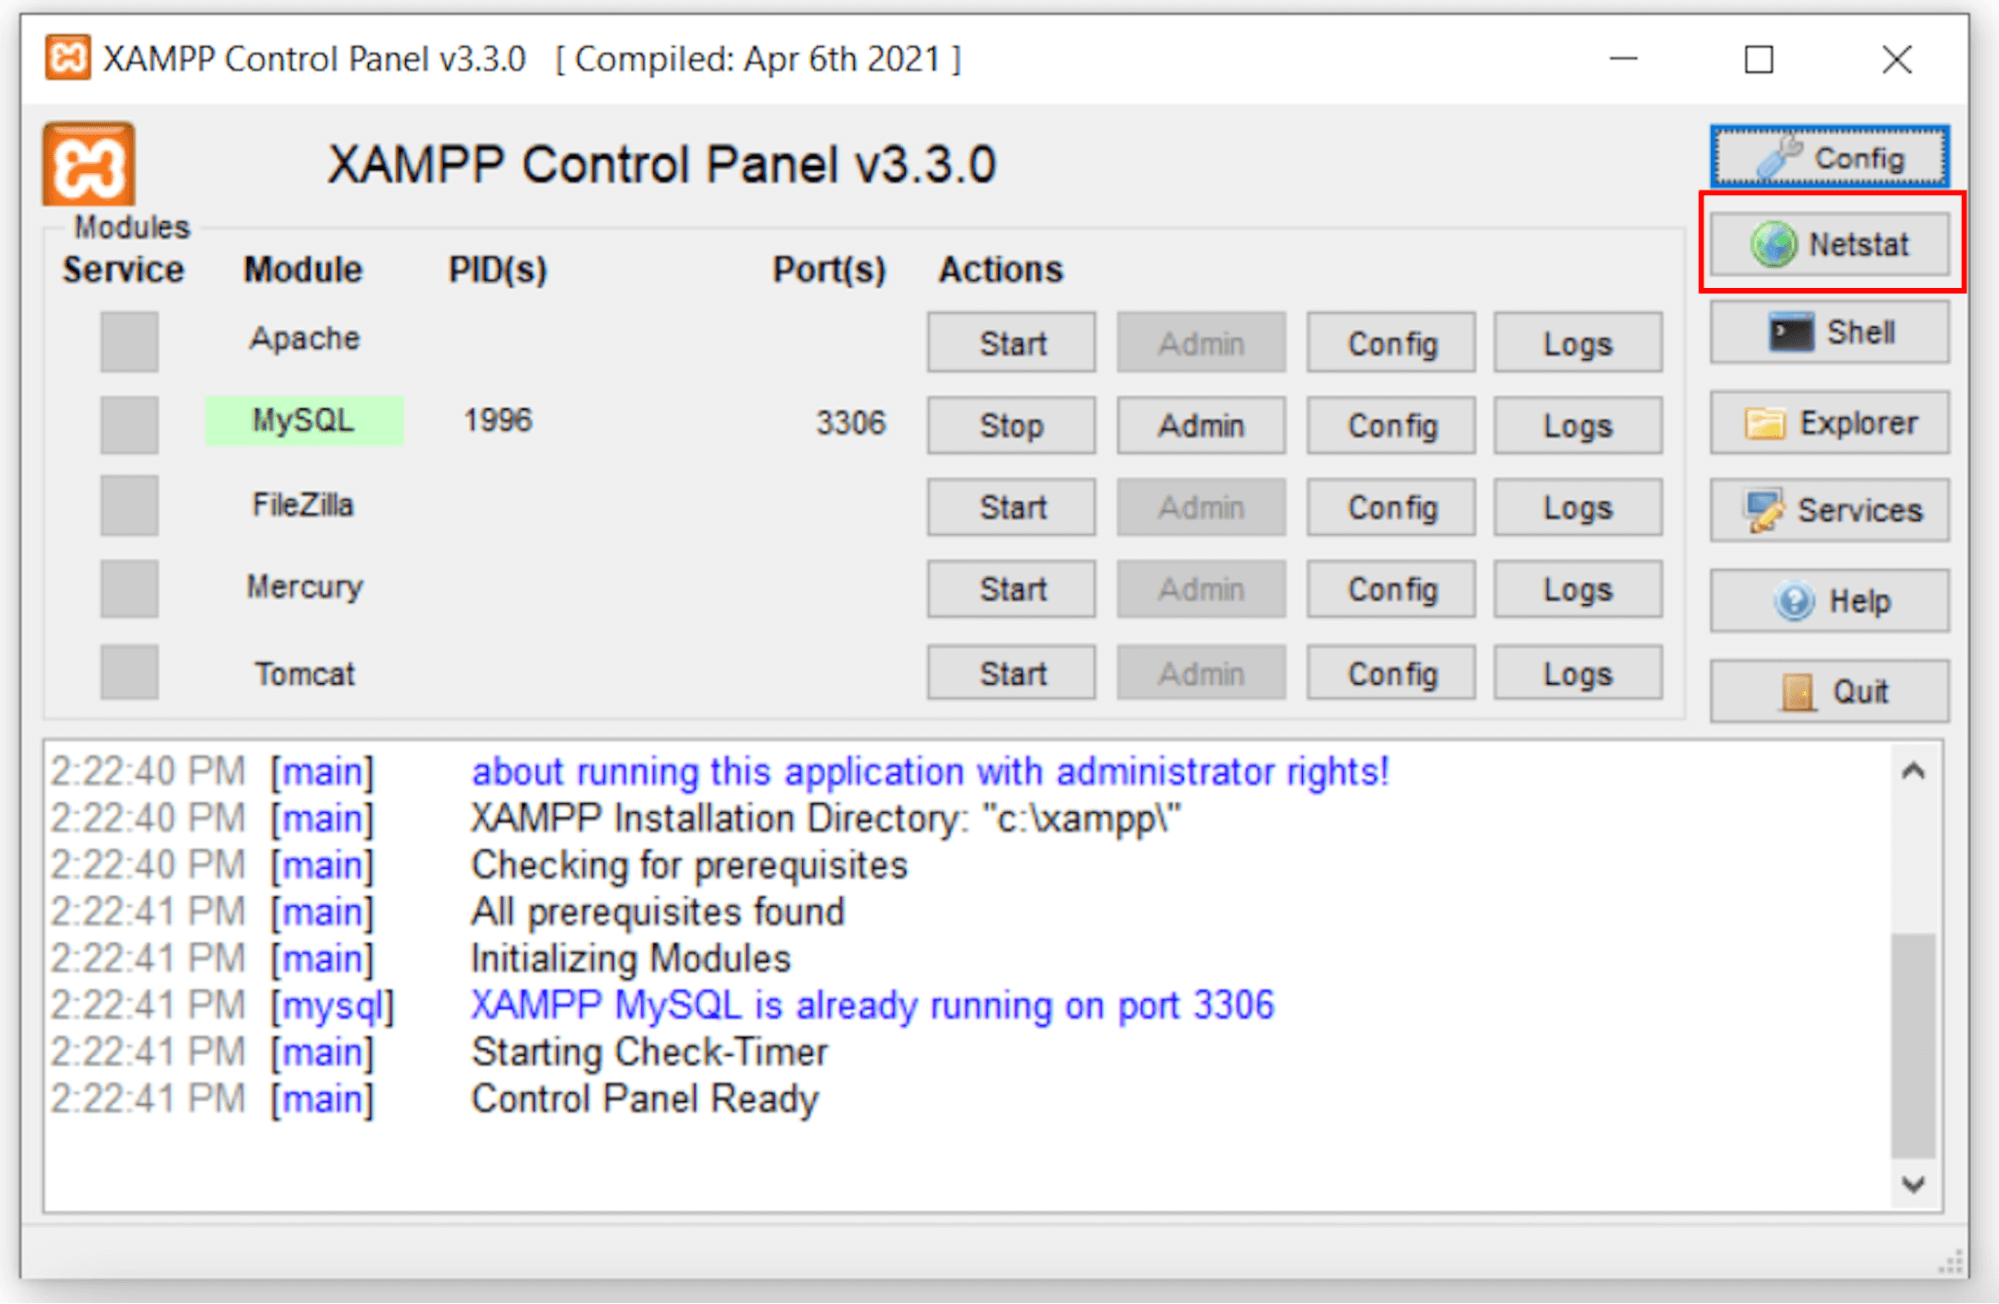Start the Apache module
The width and height of the screenshot is (1999, 1304).
click(x=1010, y=342)
